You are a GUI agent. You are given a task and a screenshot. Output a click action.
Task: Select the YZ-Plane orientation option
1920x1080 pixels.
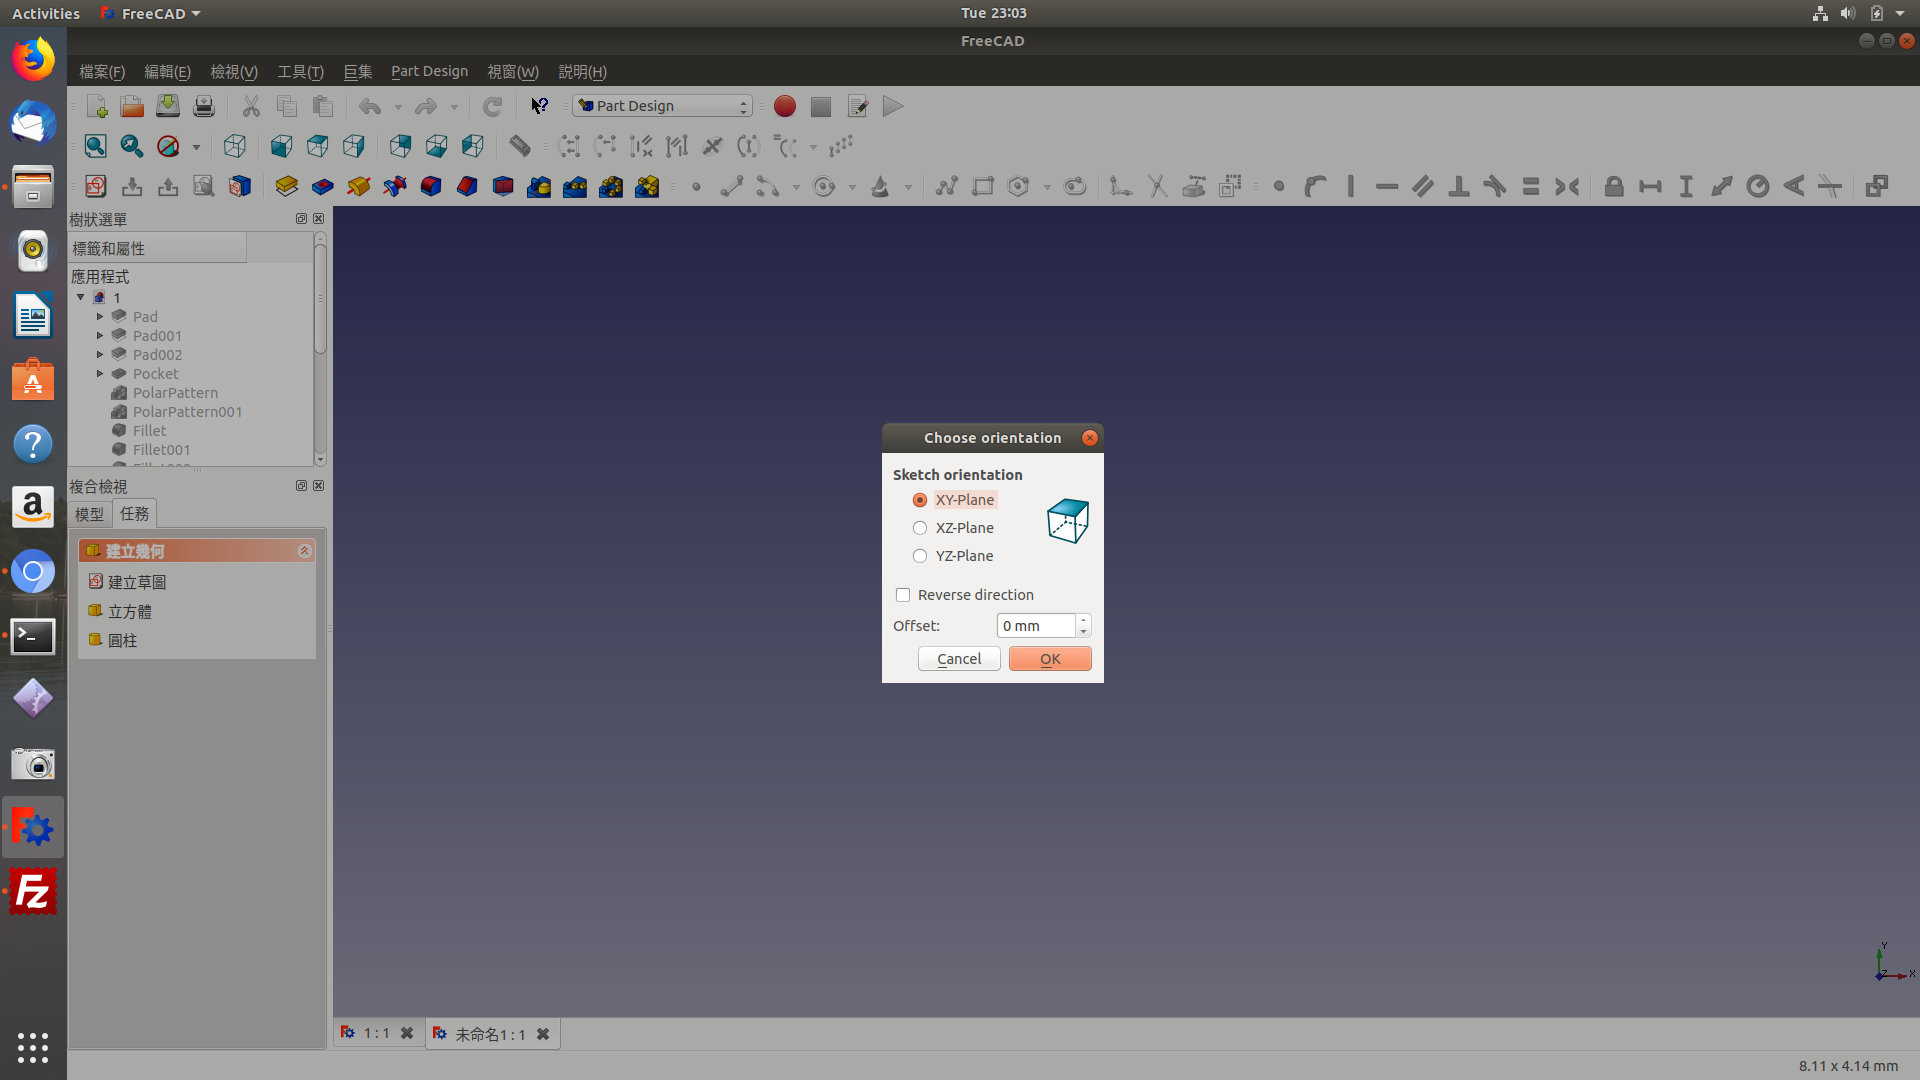click(920, 556)
